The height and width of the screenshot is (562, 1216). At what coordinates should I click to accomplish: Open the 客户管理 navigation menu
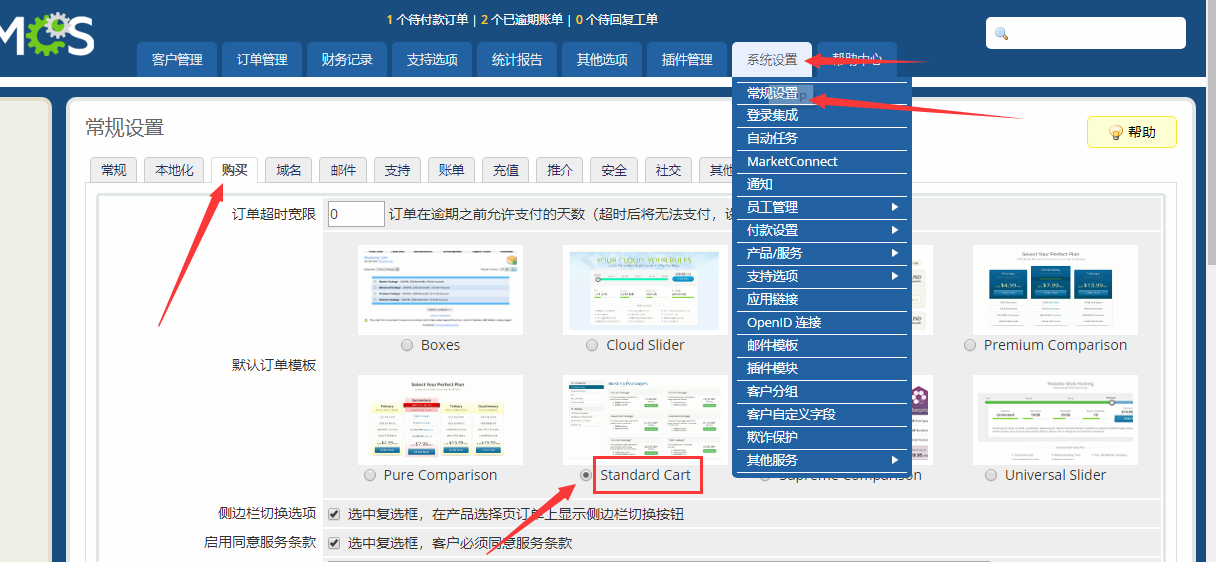177,59
